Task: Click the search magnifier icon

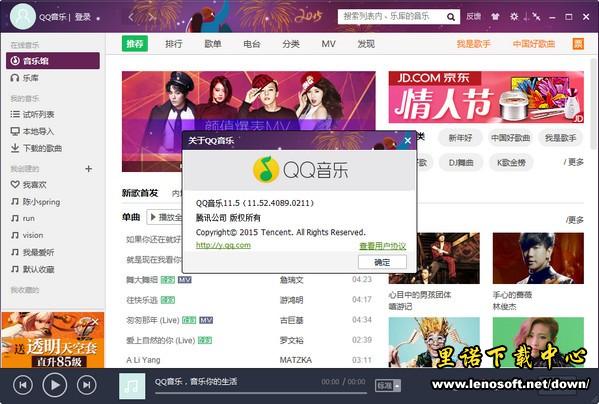Action: pyautogui.click(x=451, y=17)
